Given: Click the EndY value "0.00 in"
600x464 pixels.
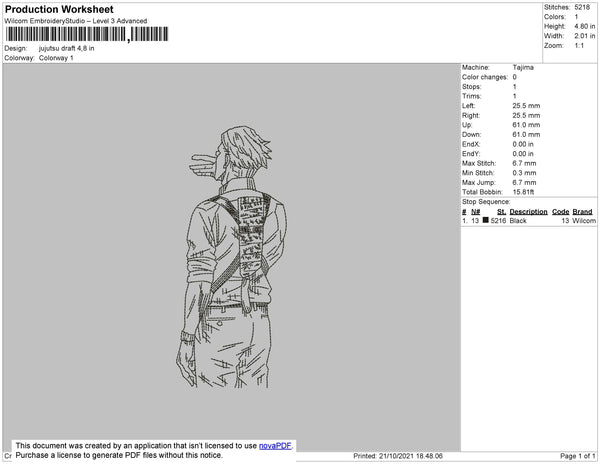Looking at the screenshot, I should click(523, 153).
